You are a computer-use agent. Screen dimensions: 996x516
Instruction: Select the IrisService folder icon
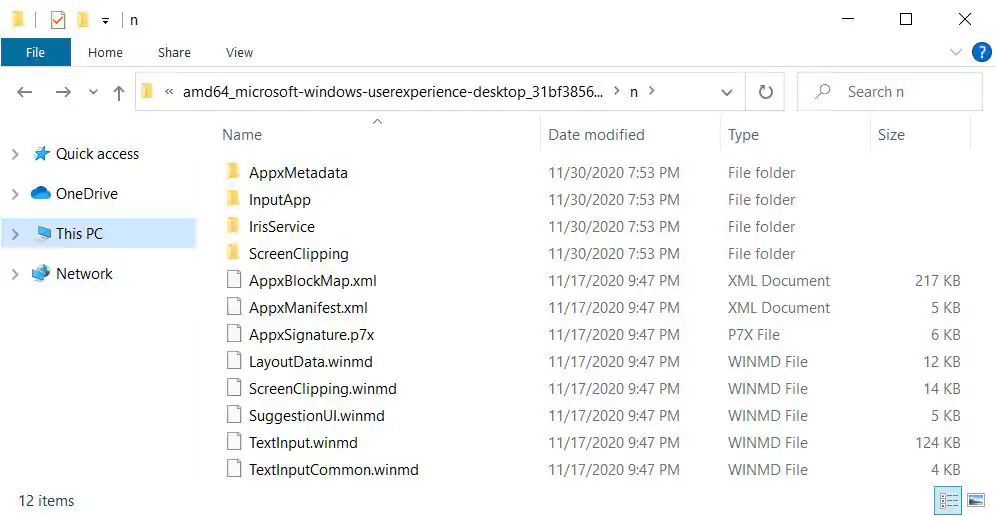pos(233,226)
